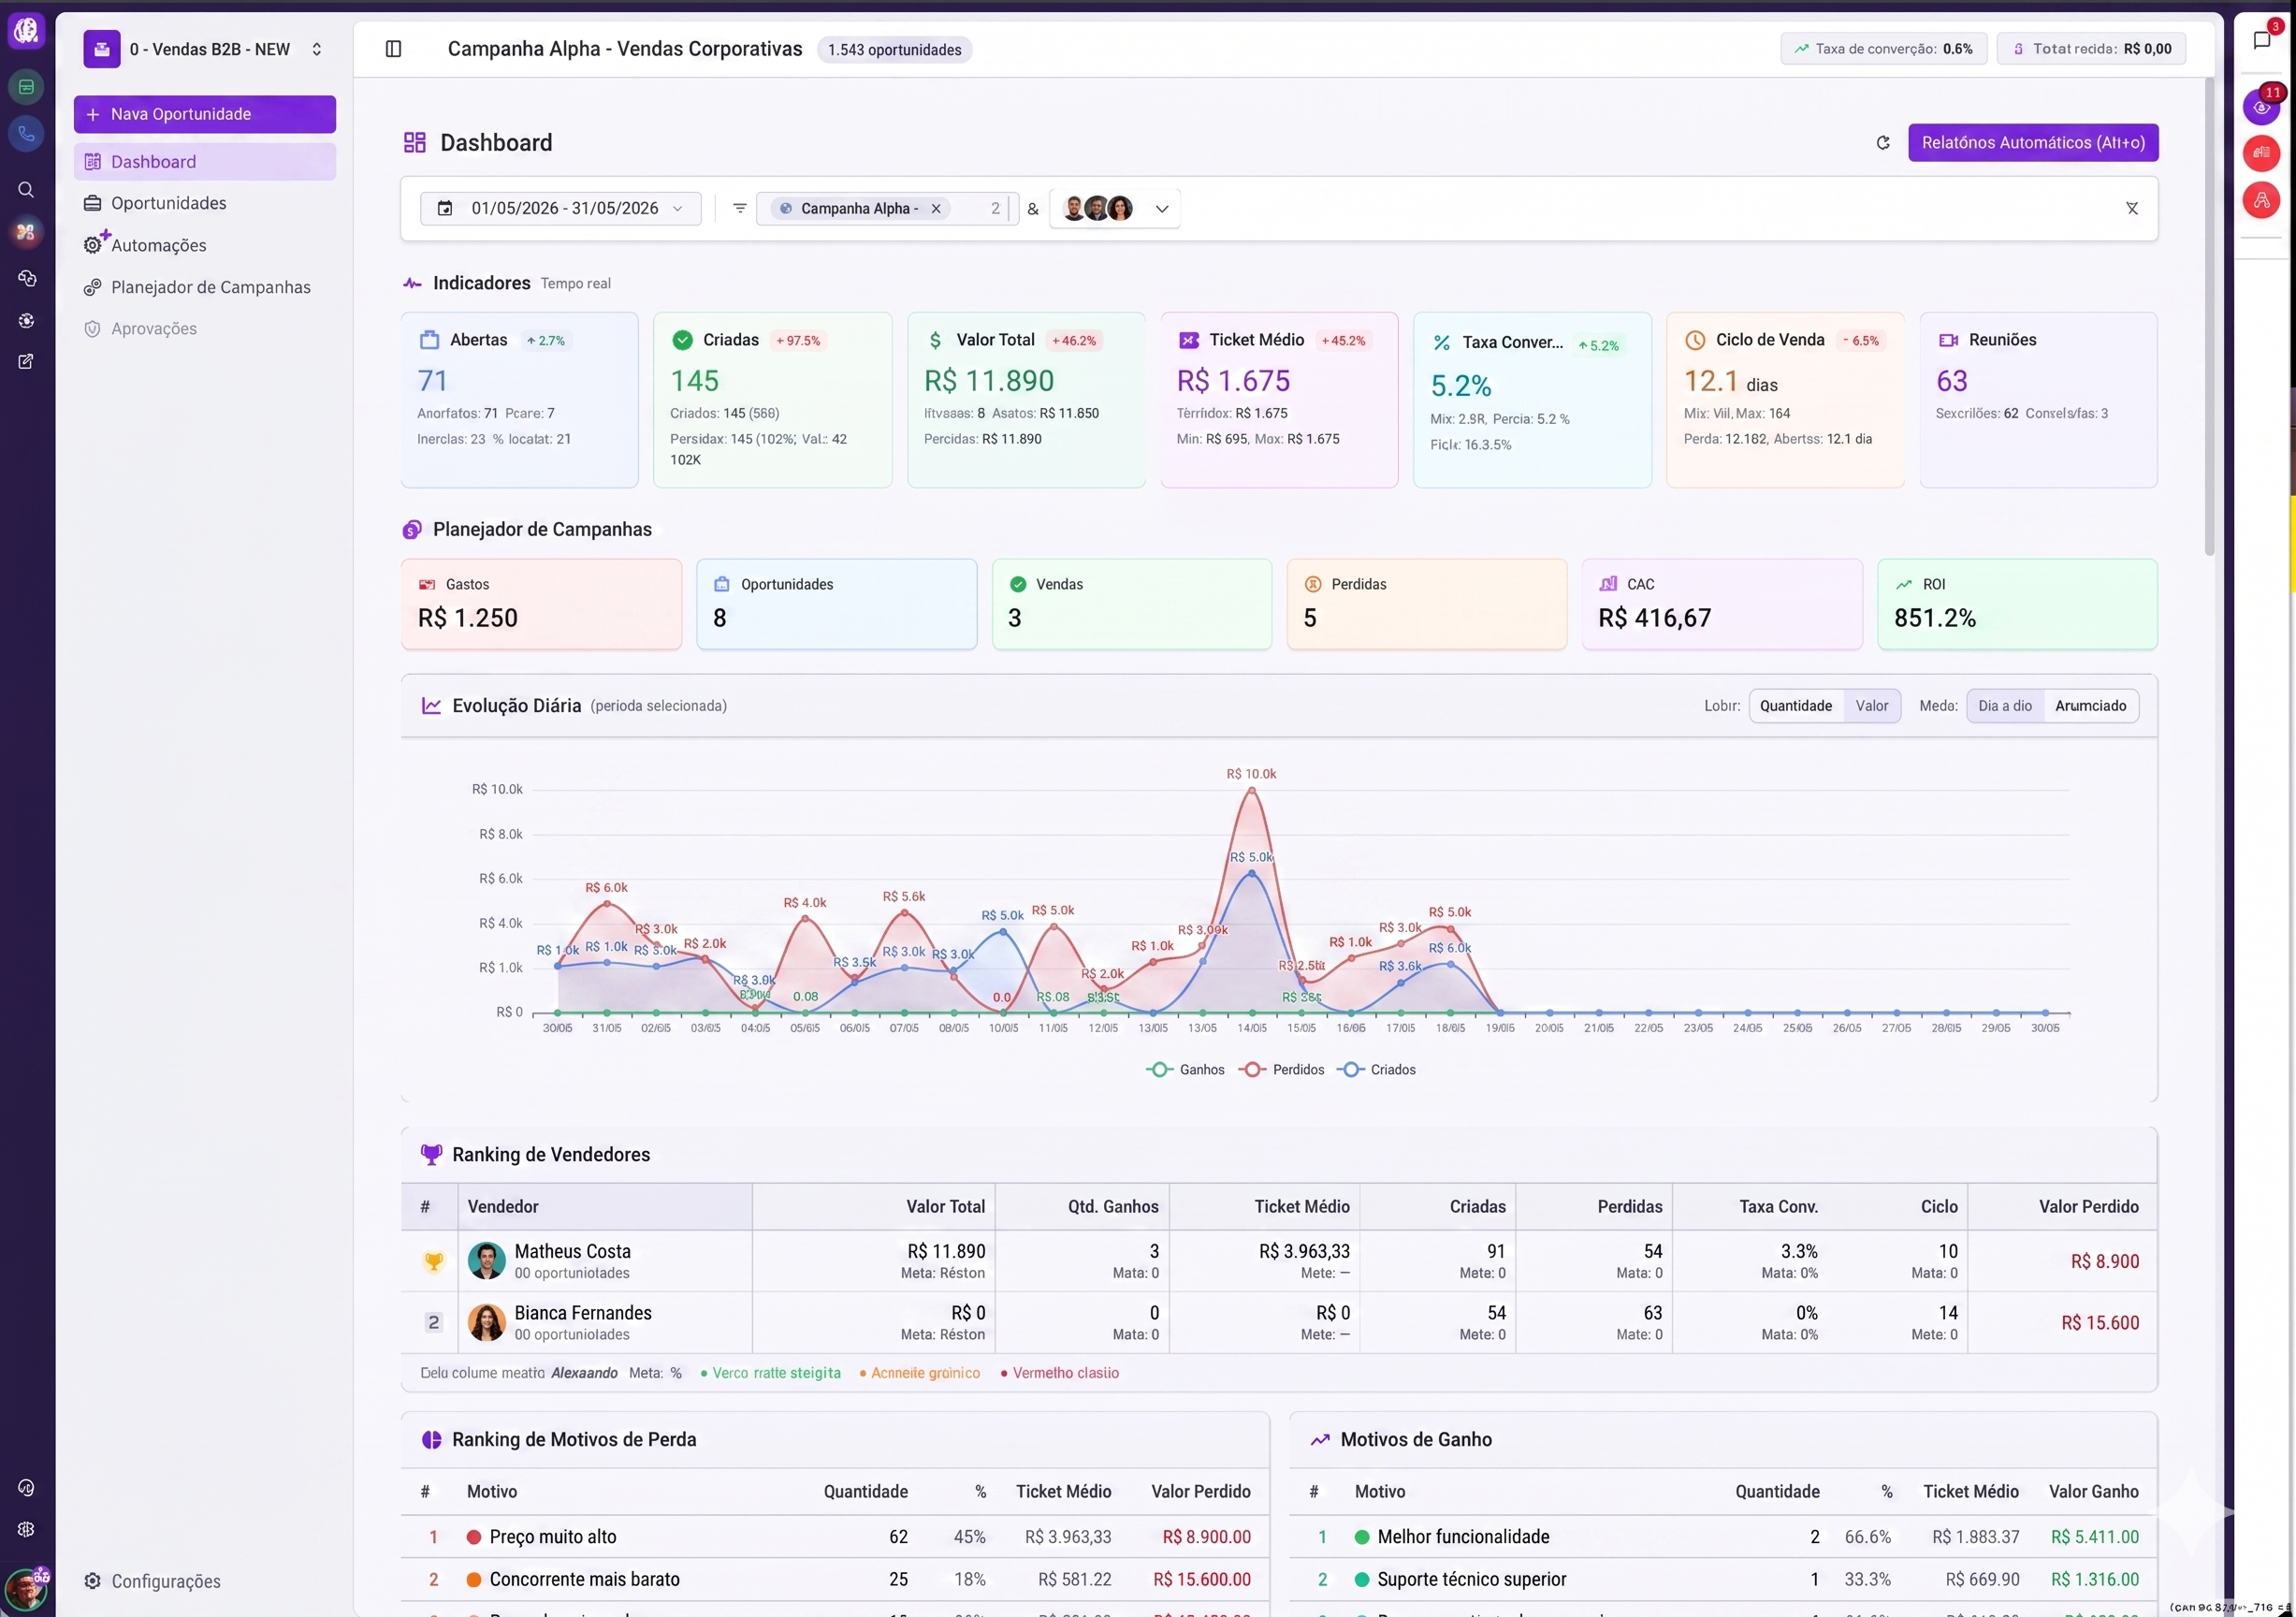
Task: Click the Ticket Médio purple icon
Action: [x=1189, y=340]
